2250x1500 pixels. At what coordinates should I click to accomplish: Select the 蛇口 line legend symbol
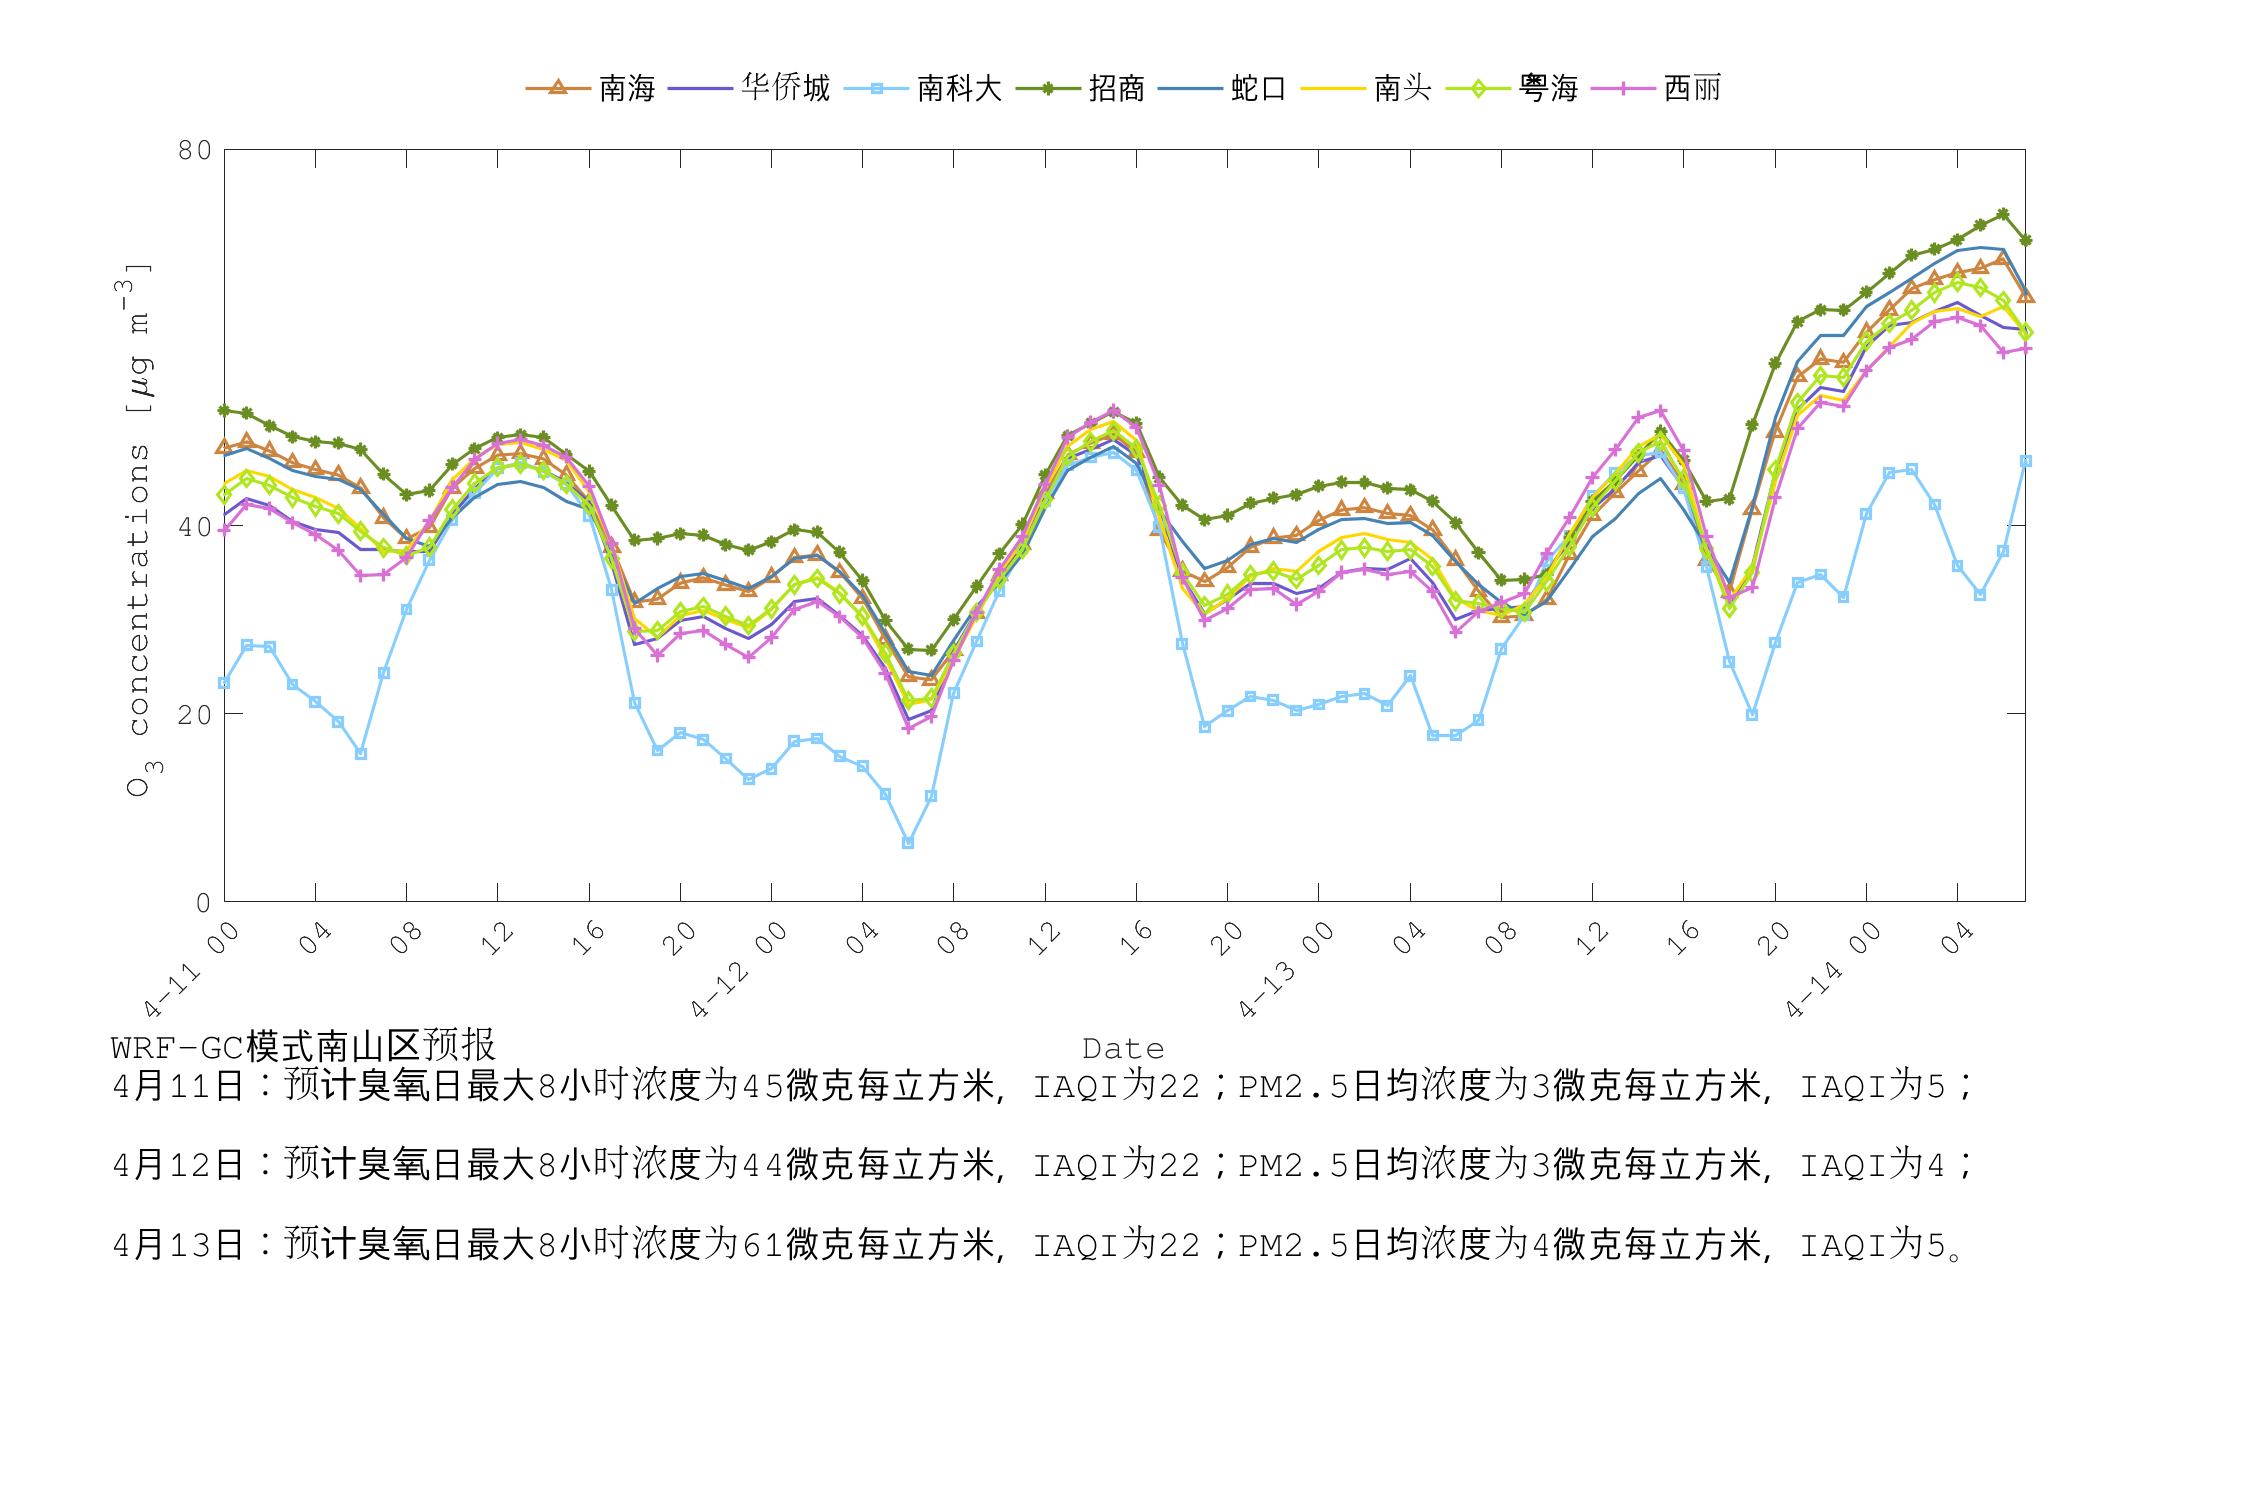pyautogui.click(x=1190, y=89)
